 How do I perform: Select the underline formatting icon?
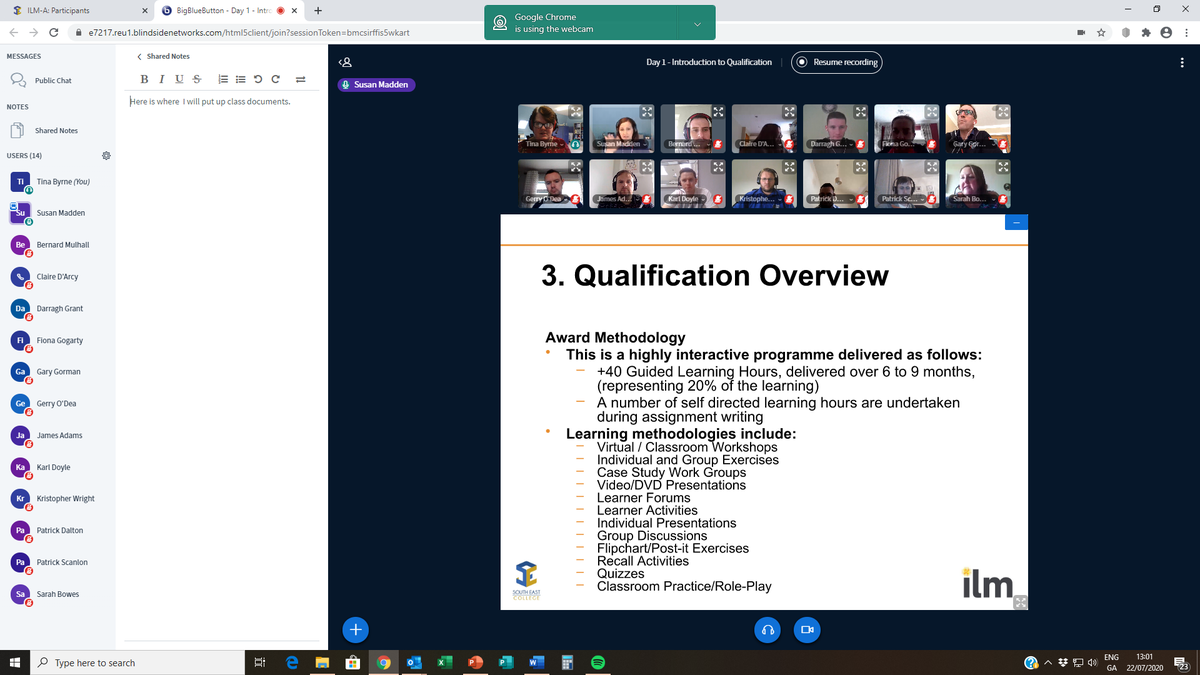click(178, 79)
